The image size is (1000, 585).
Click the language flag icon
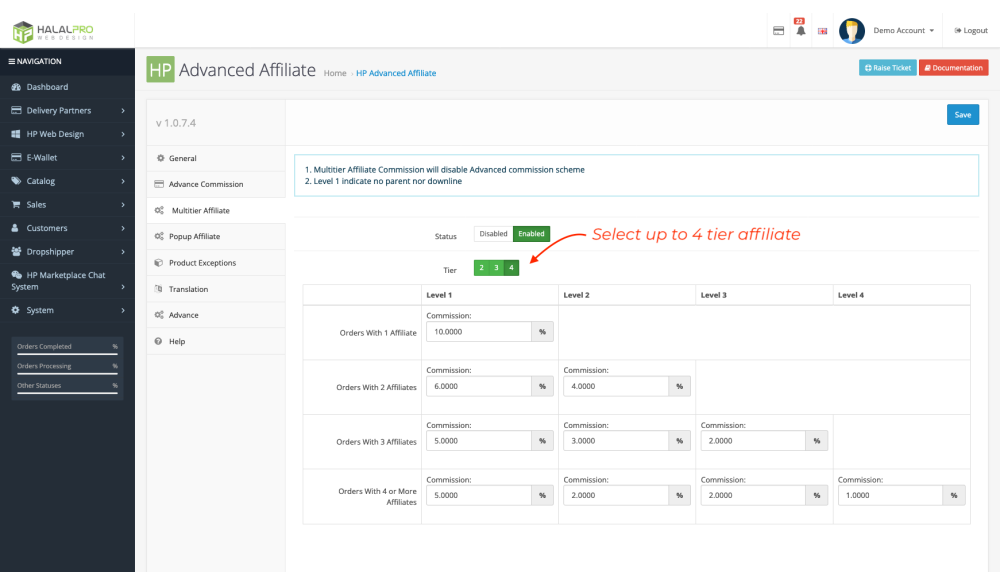pyautogui.click(x=822, y=31)
